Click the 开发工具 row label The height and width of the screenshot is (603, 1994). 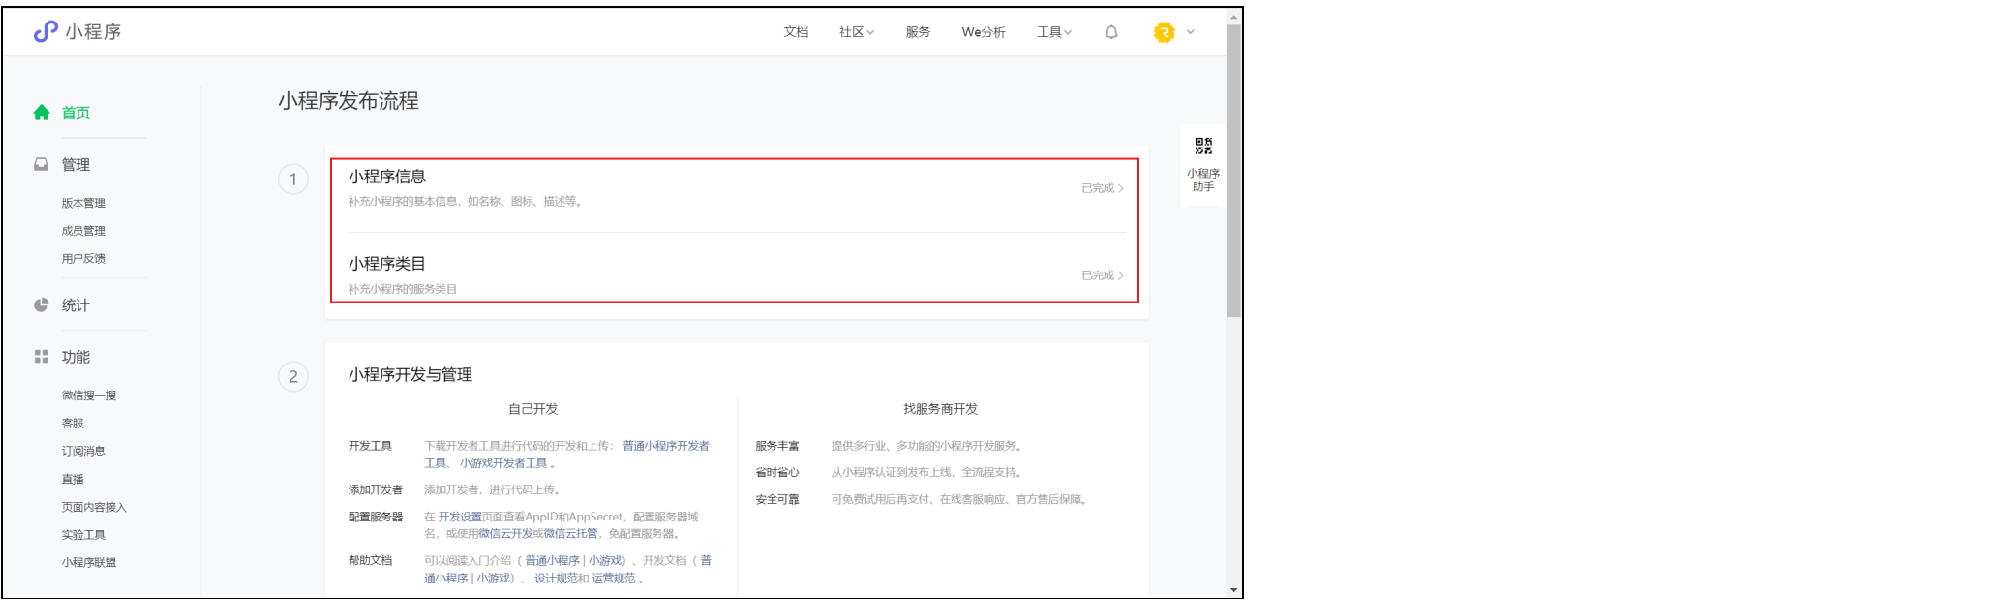(x=370, y=446)
